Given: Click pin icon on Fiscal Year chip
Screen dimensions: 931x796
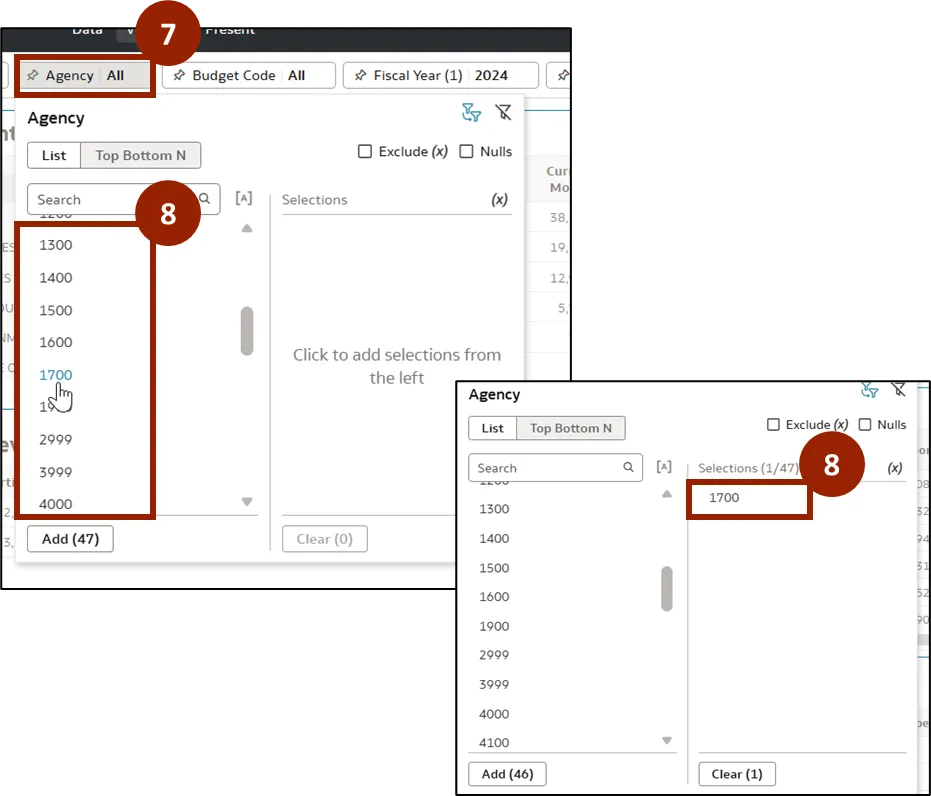Looking at the screenshot, I should (360, 75).
